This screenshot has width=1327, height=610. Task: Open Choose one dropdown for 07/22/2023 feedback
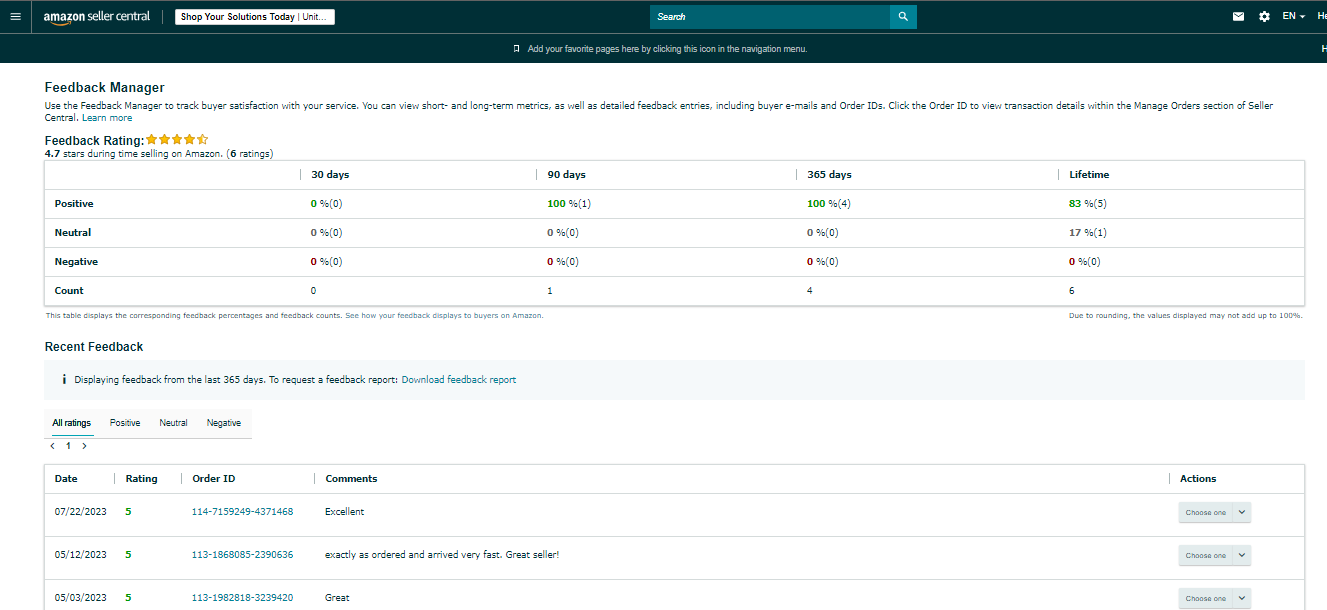click(1214, 512)
